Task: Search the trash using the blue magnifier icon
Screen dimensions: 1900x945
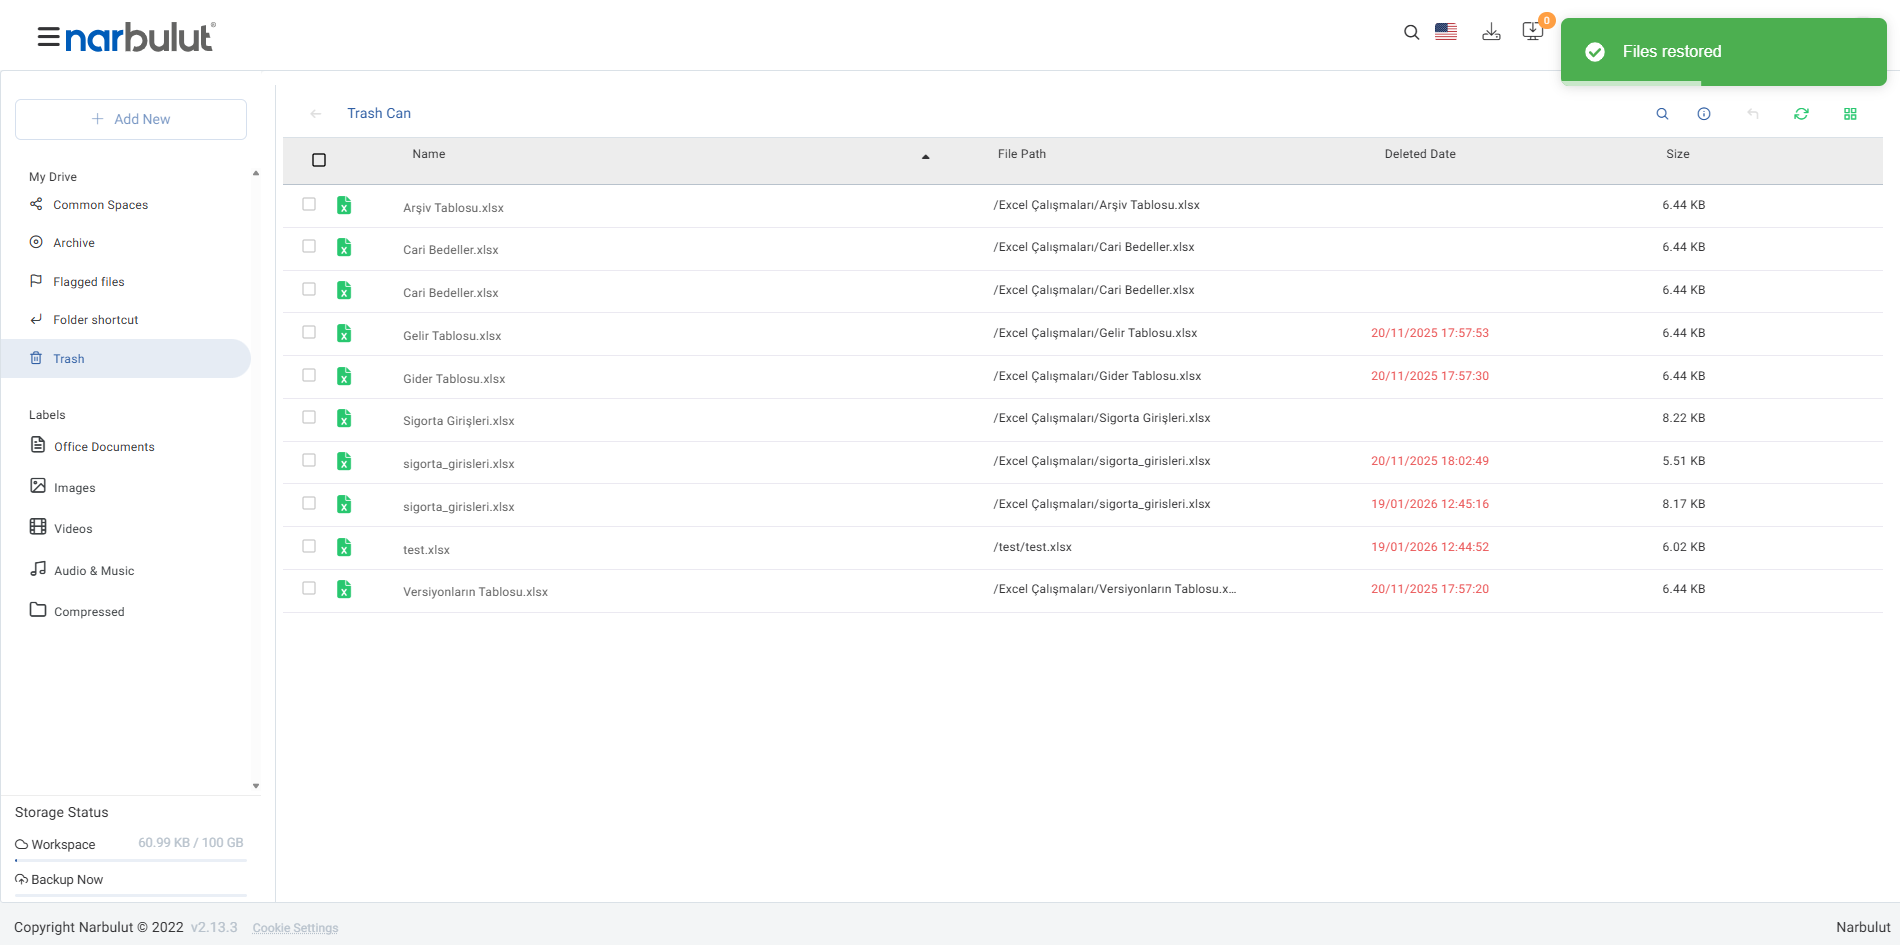Action: (1662, 114)
